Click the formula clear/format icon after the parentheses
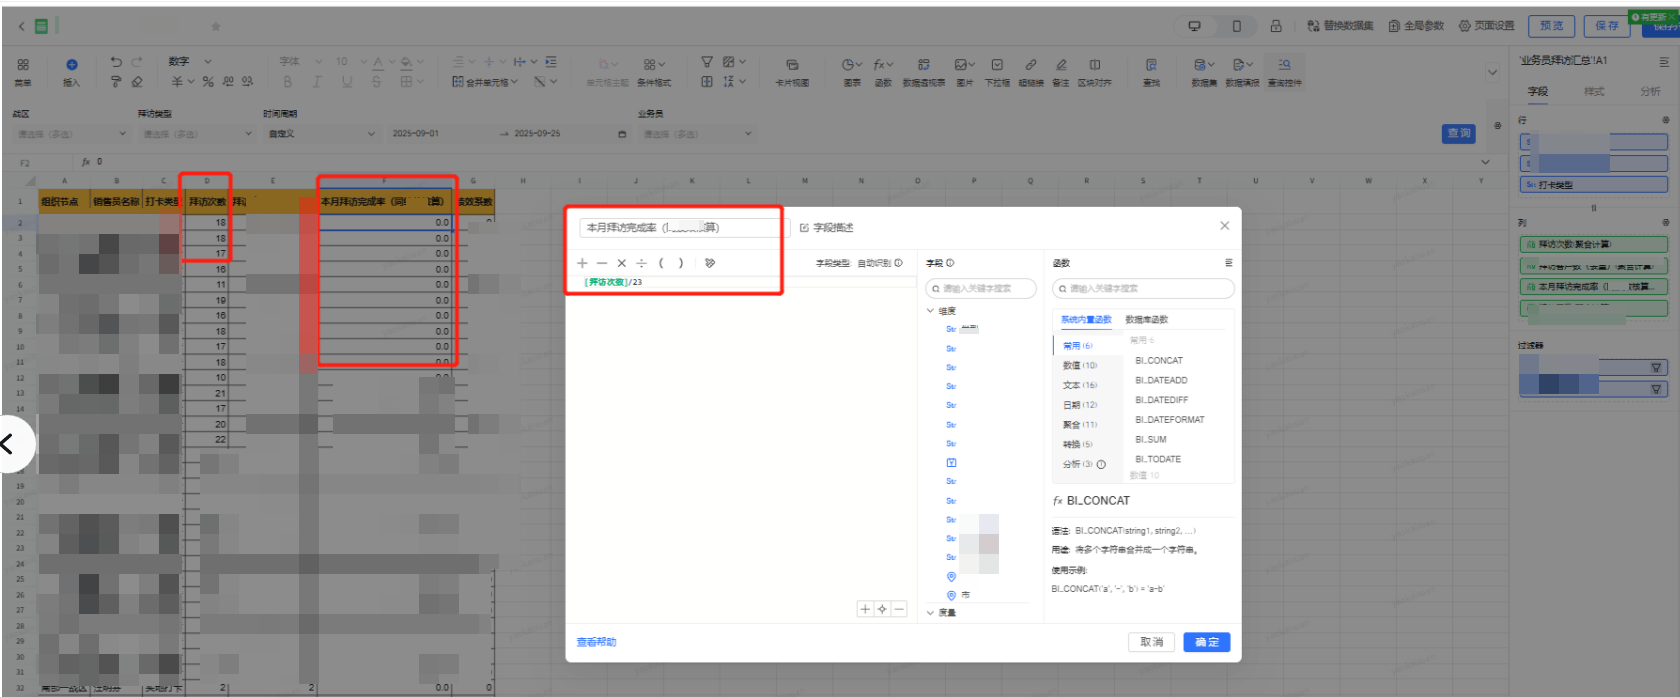1680x697 pixels. 710,264
